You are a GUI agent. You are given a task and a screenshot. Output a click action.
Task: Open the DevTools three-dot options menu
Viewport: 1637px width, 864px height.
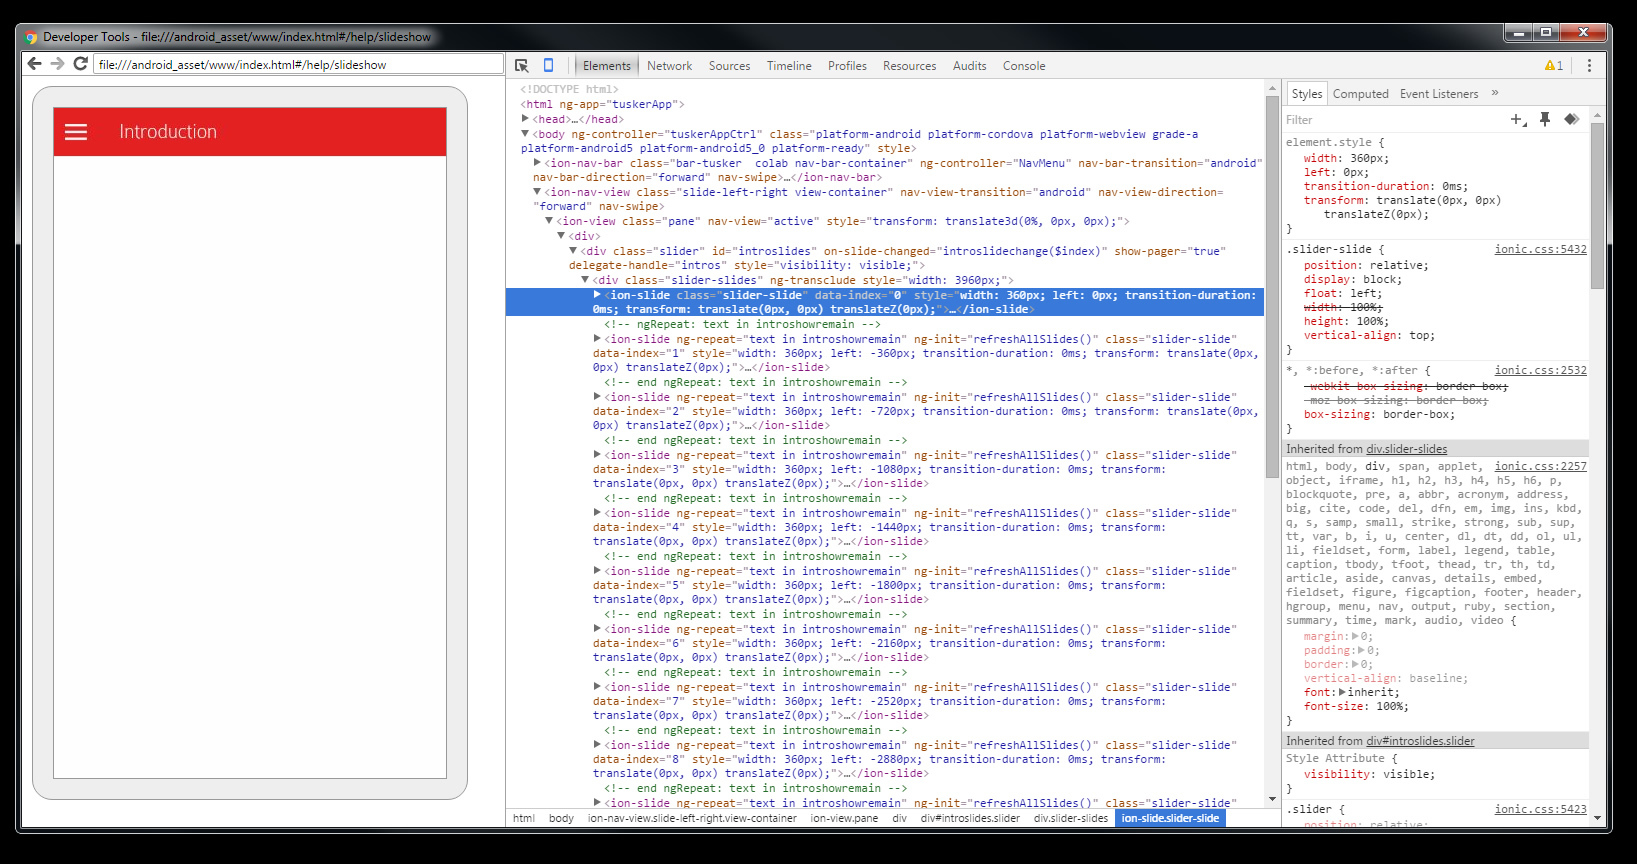[1589, 66]
